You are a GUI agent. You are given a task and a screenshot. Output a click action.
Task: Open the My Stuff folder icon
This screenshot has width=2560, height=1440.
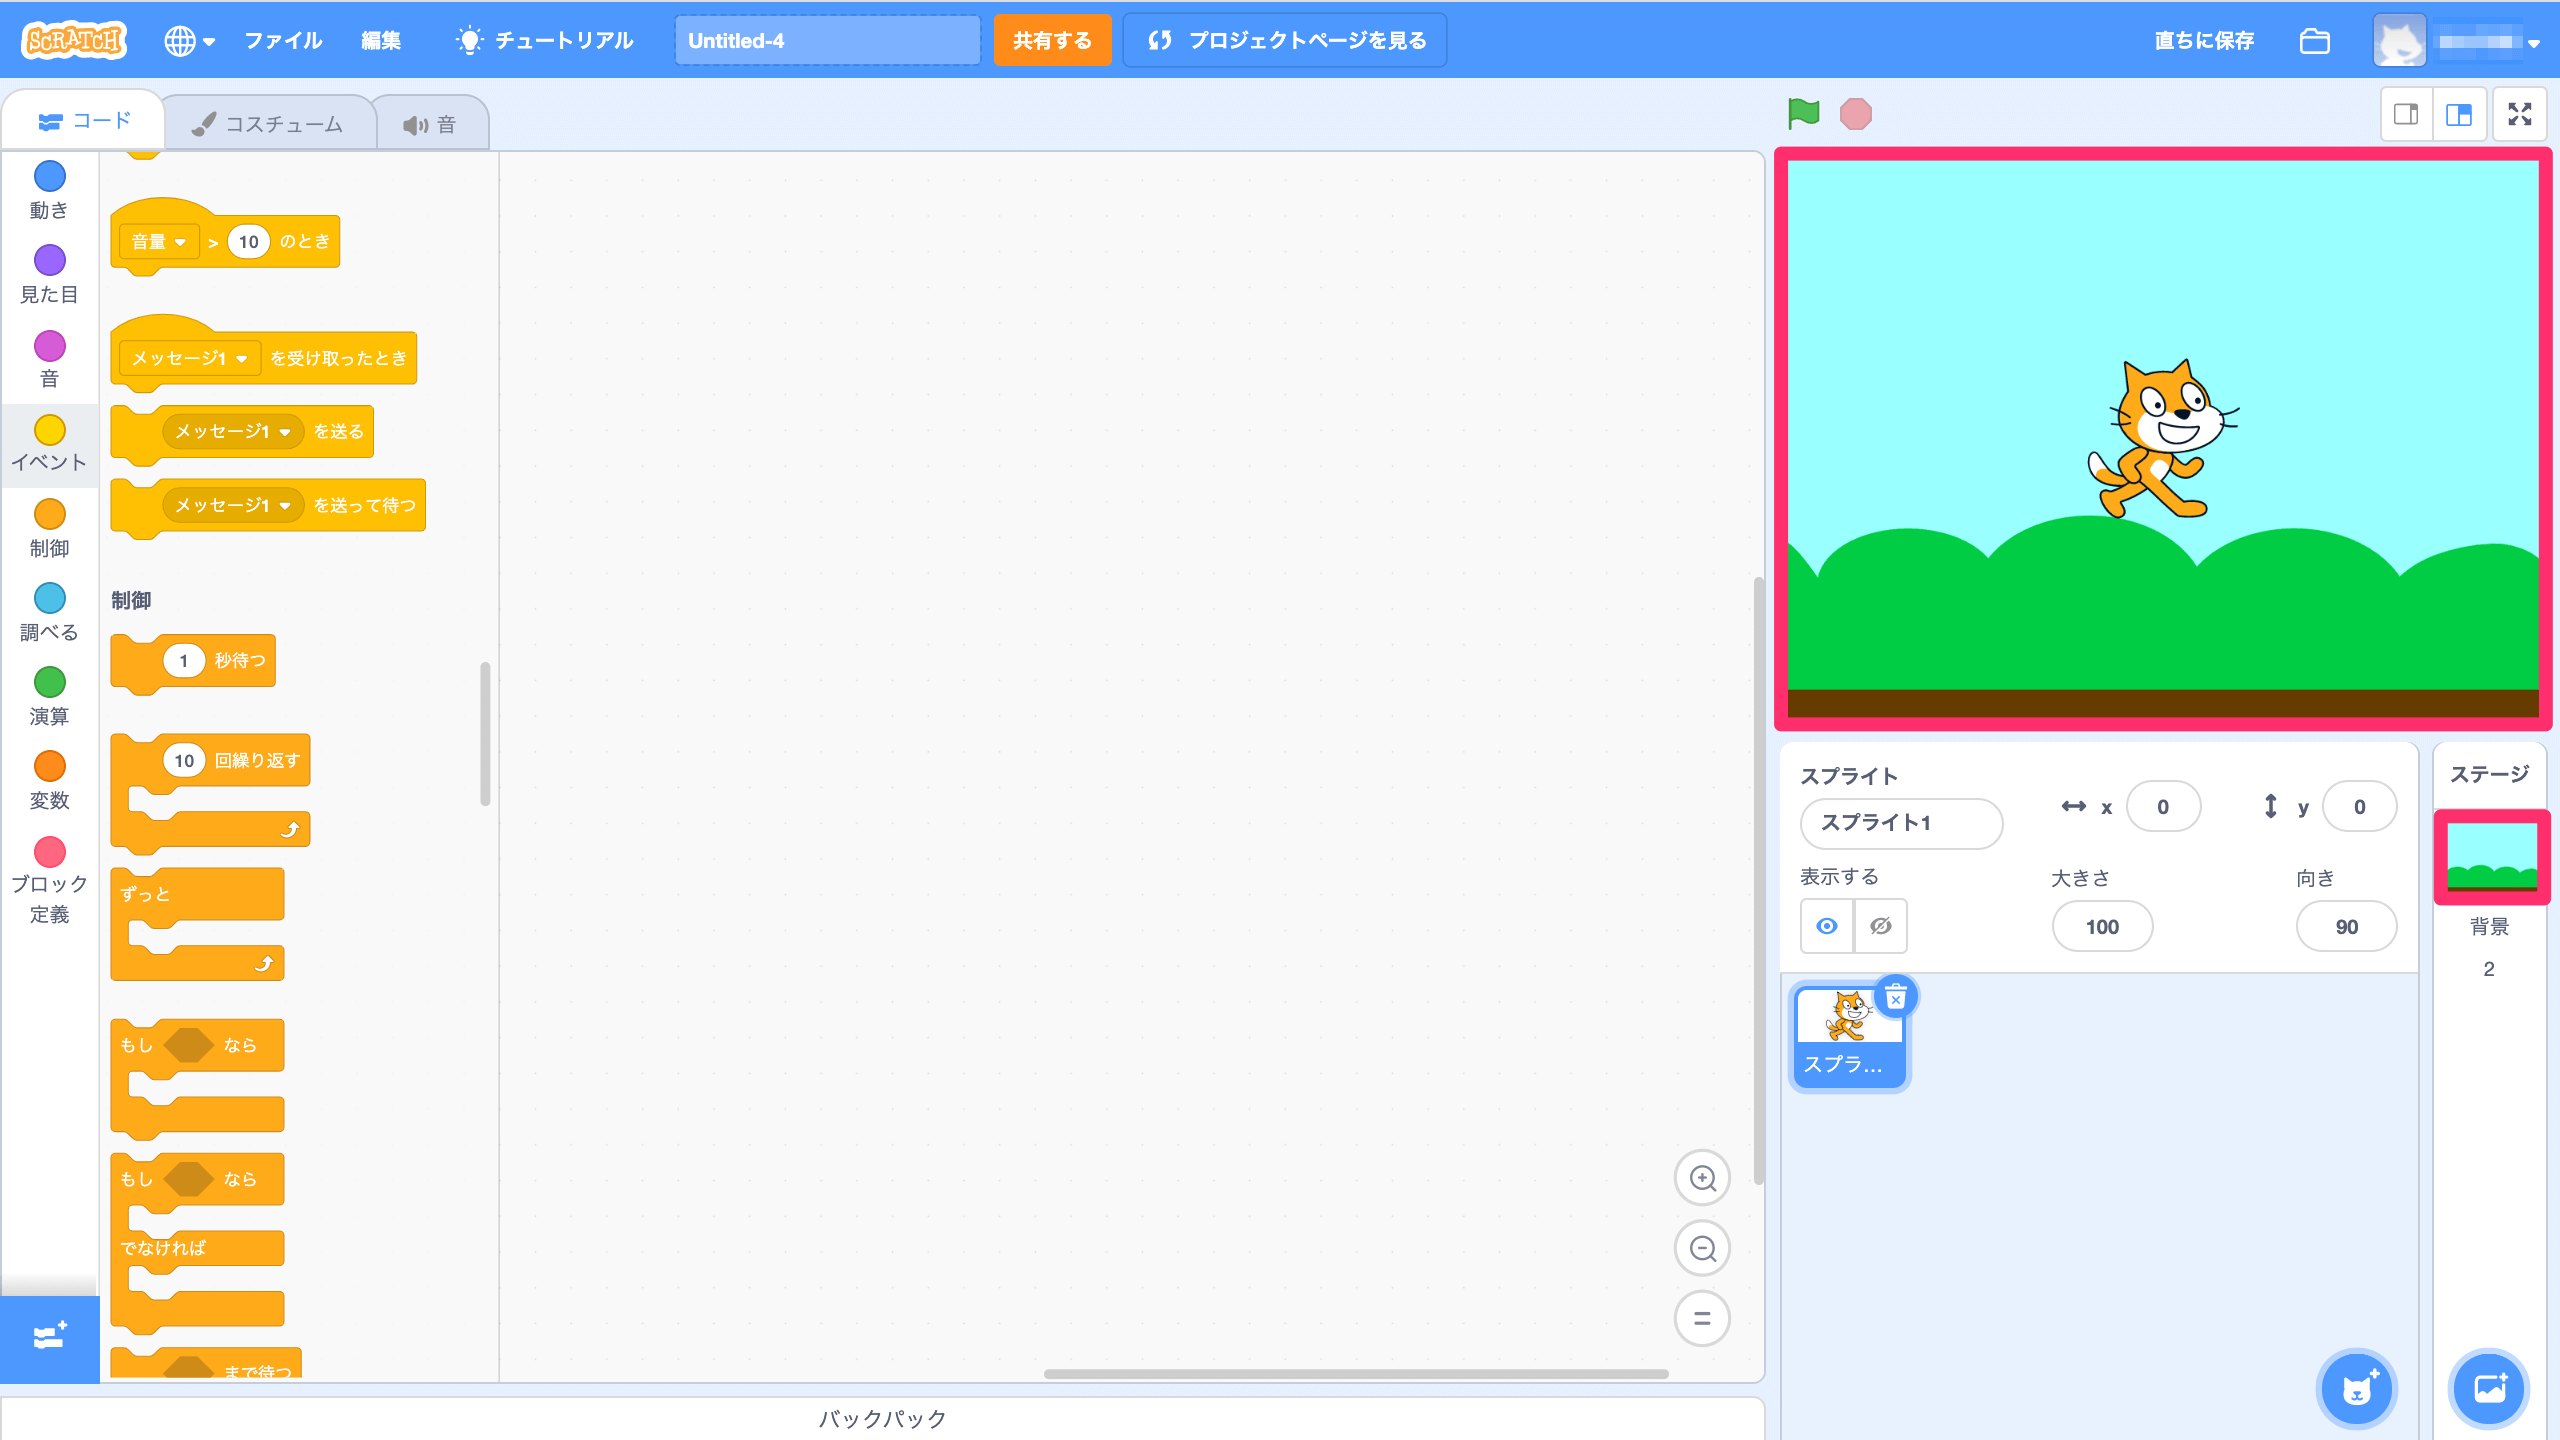(x=2314, y=41)
